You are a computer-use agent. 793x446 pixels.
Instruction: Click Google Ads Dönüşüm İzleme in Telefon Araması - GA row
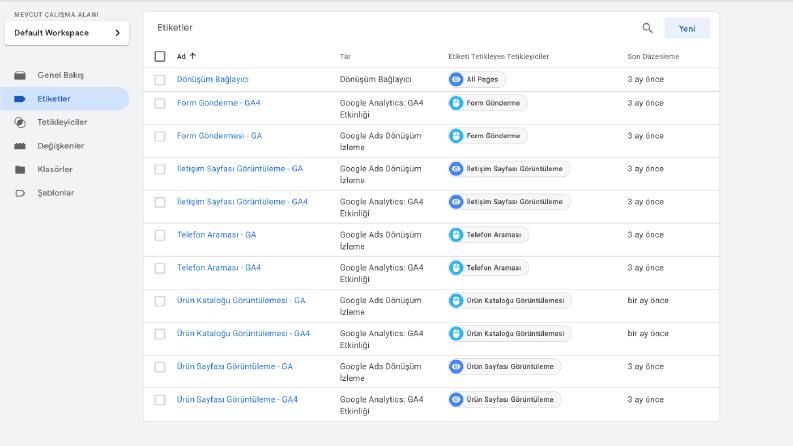click(380, 241)
